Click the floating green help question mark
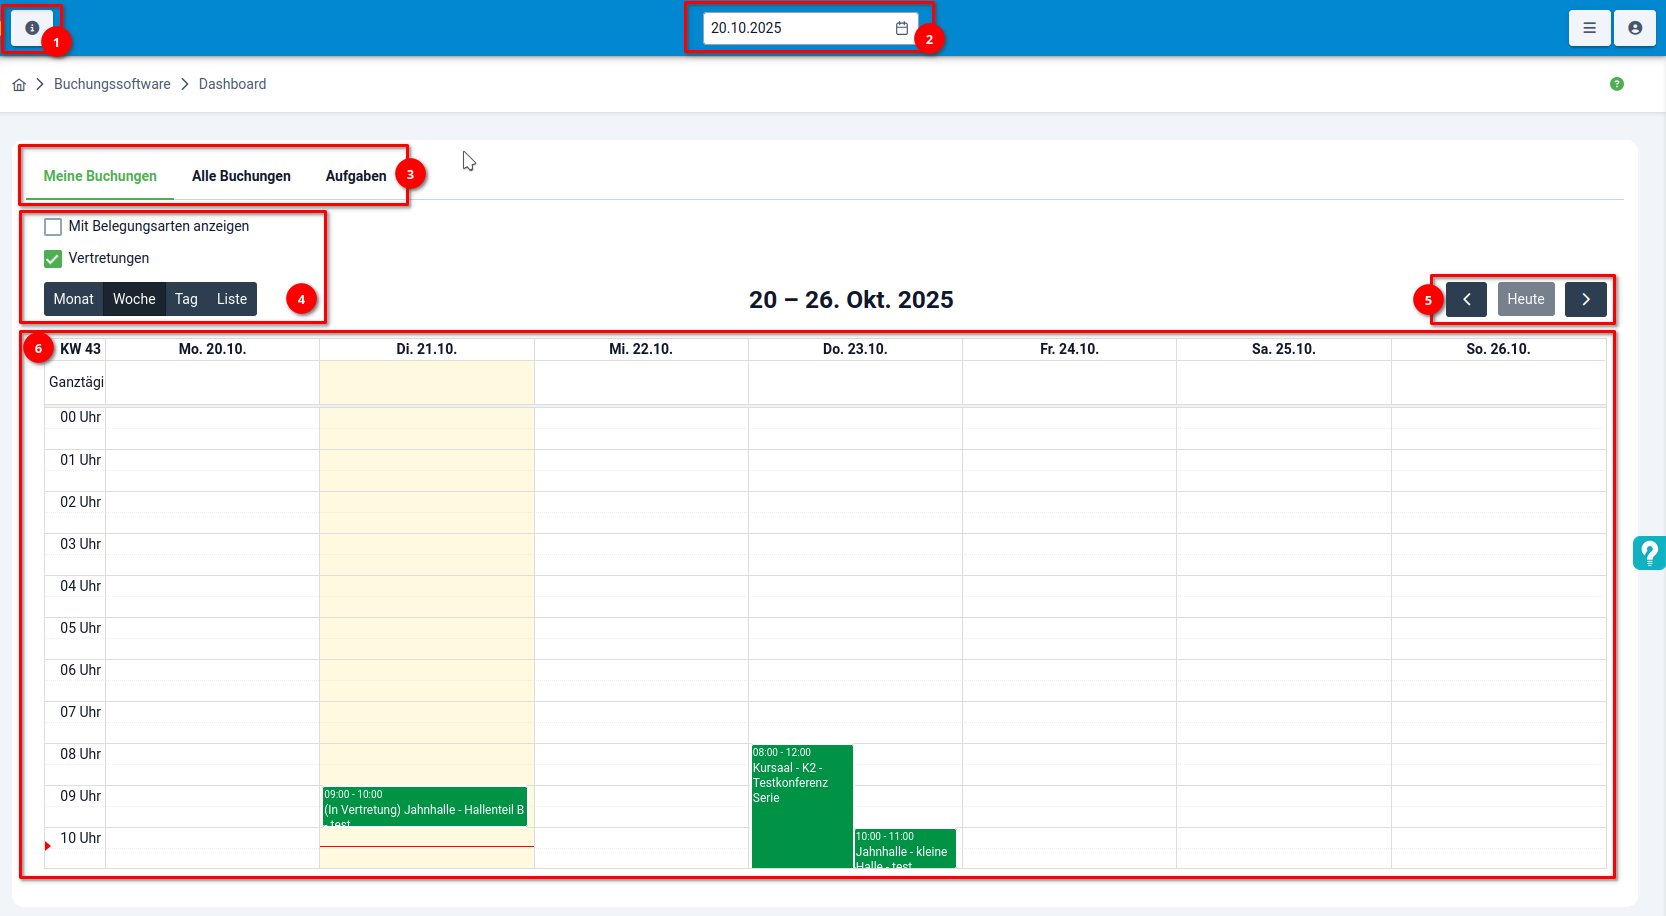This screenshot has height=916, width=1666. coord(1649,552)
